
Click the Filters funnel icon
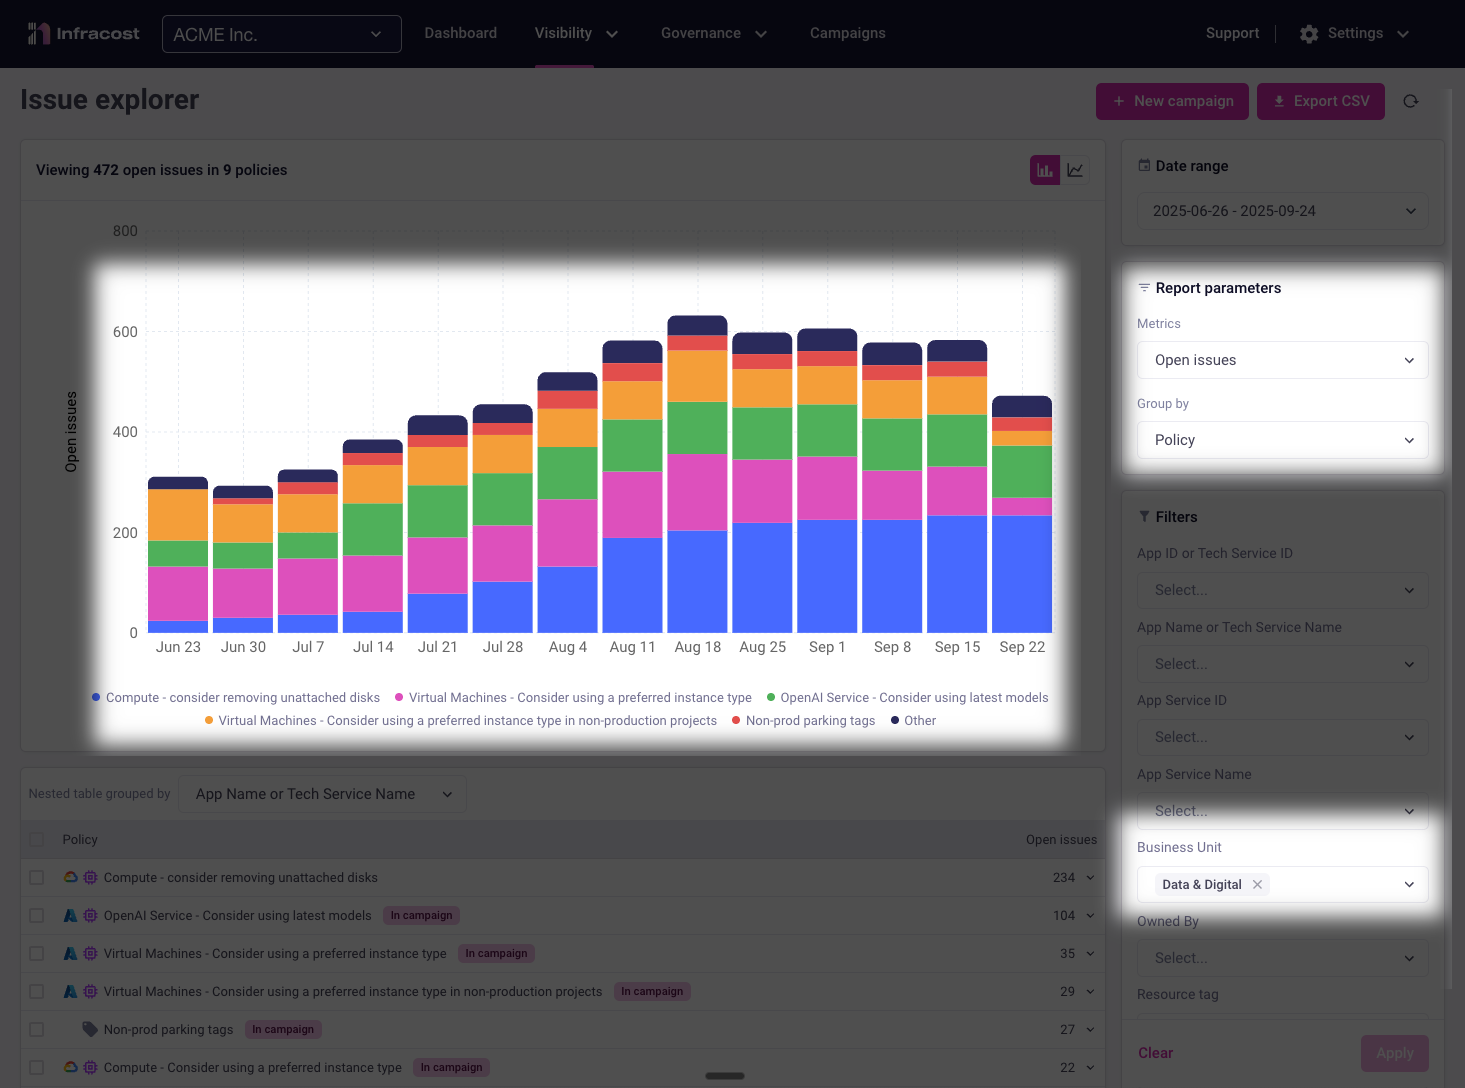click(1144, 517)
